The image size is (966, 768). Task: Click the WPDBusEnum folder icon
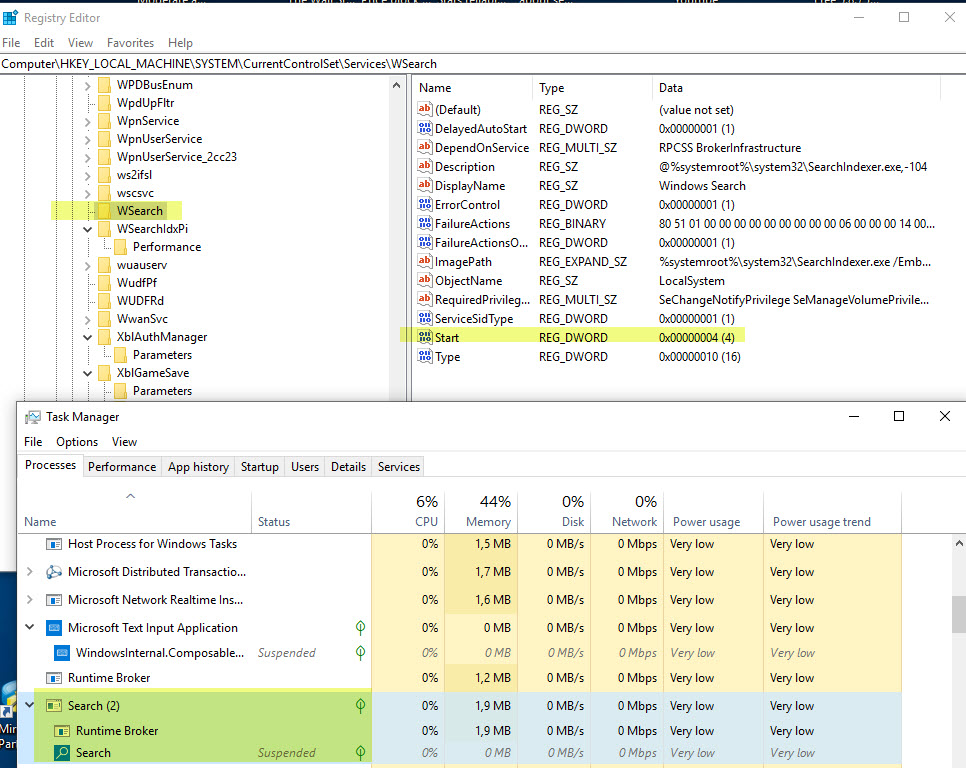tap(105, 85)
